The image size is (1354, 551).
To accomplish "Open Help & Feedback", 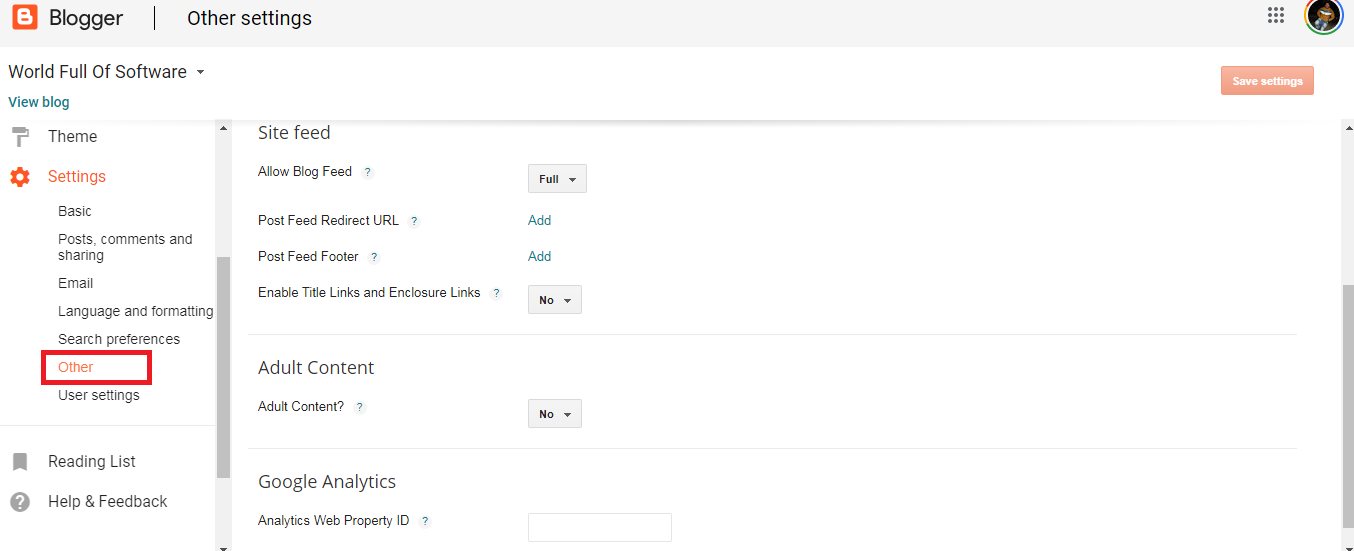I will [x=108, y=502].
